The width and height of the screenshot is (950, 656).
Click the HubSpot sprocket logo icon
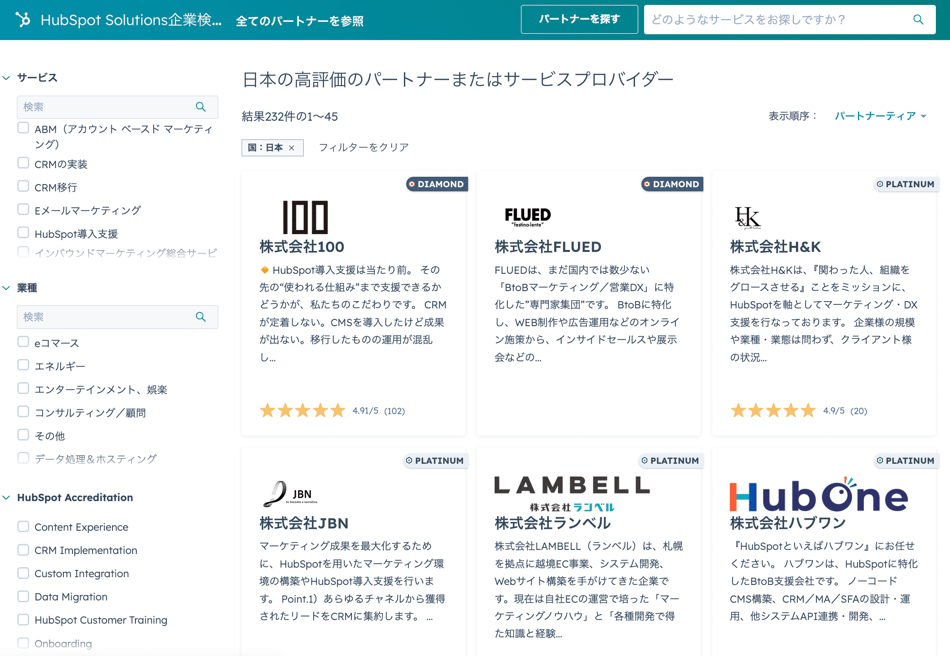(22, 20)
